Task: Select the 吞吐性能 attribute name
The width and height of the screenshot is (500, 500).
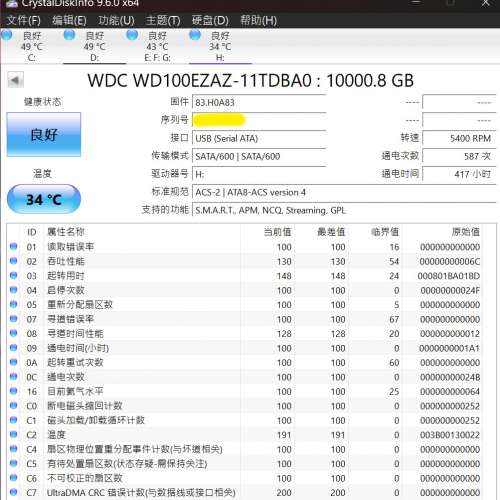Action: (x=66, y=261)
